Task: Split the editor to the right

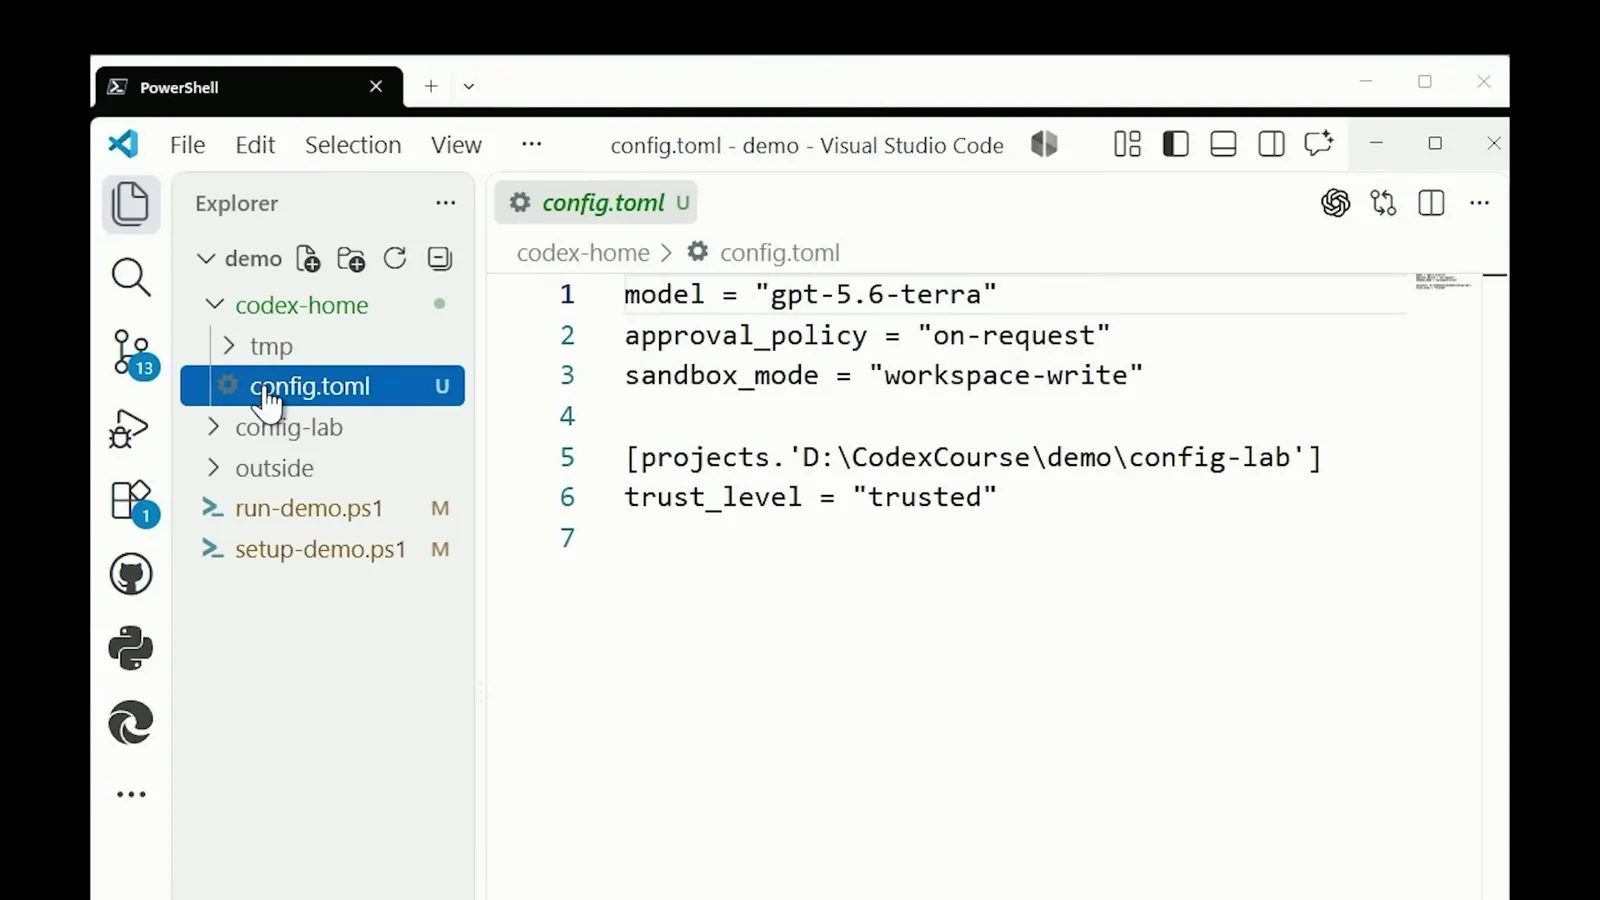Action: point(1431,203)
